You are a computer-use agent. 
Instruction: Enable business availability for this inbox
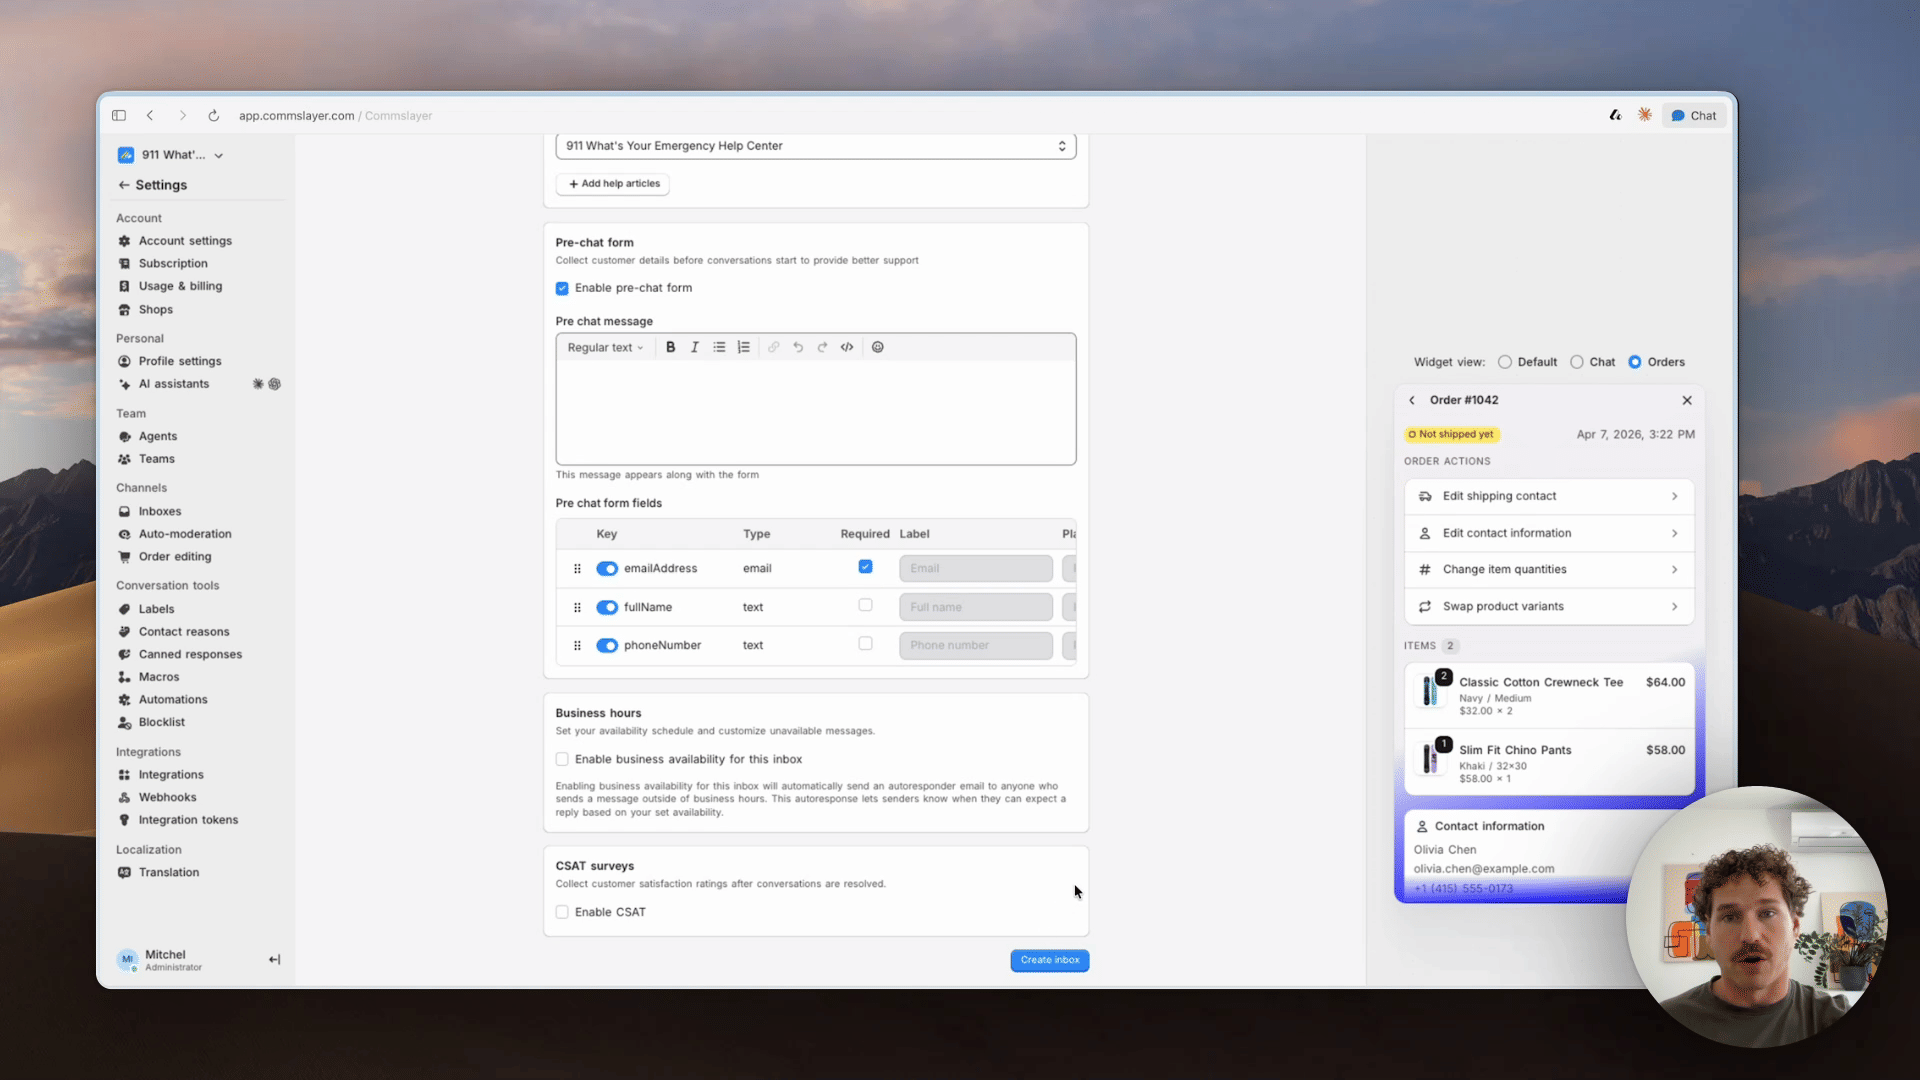(x=562, y=759)
